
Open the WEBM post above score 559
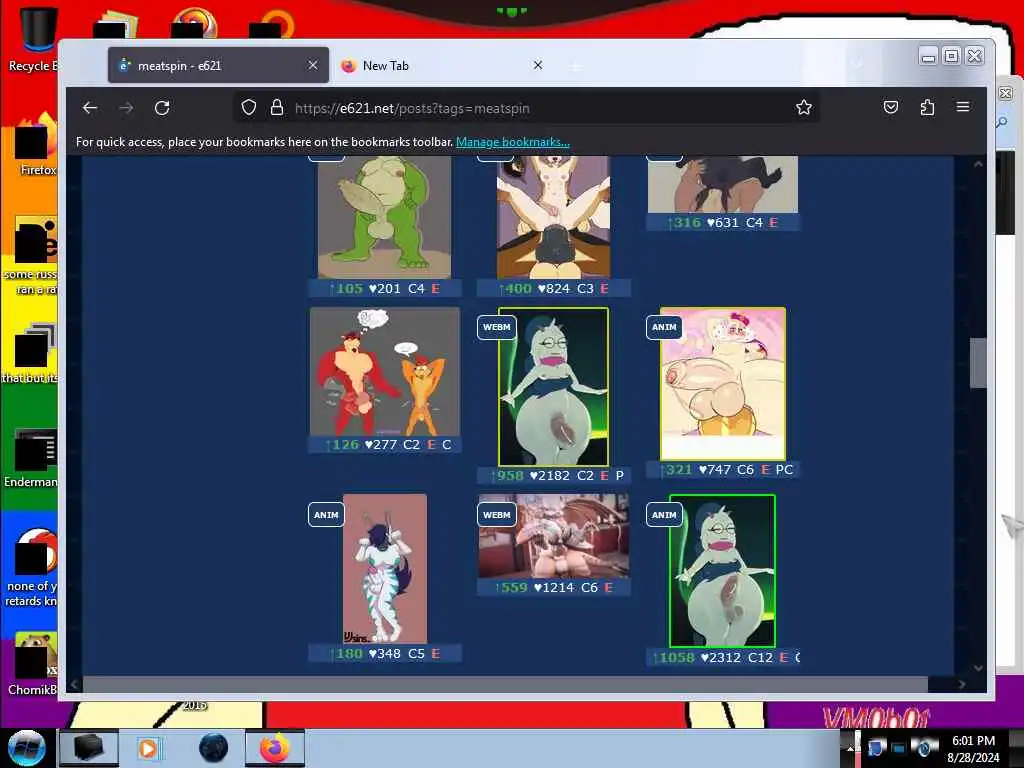[554, 536]
